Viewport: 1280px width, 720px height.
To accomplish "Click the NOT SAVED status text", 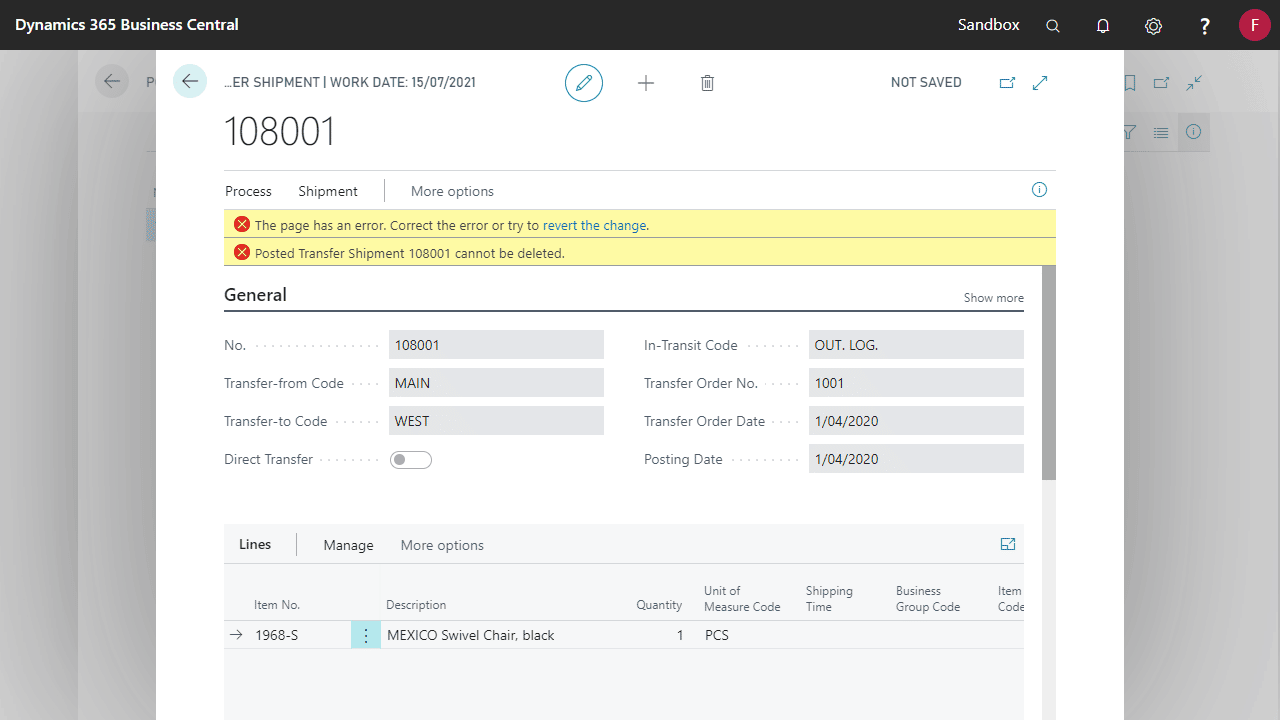I will click(926, 83).
